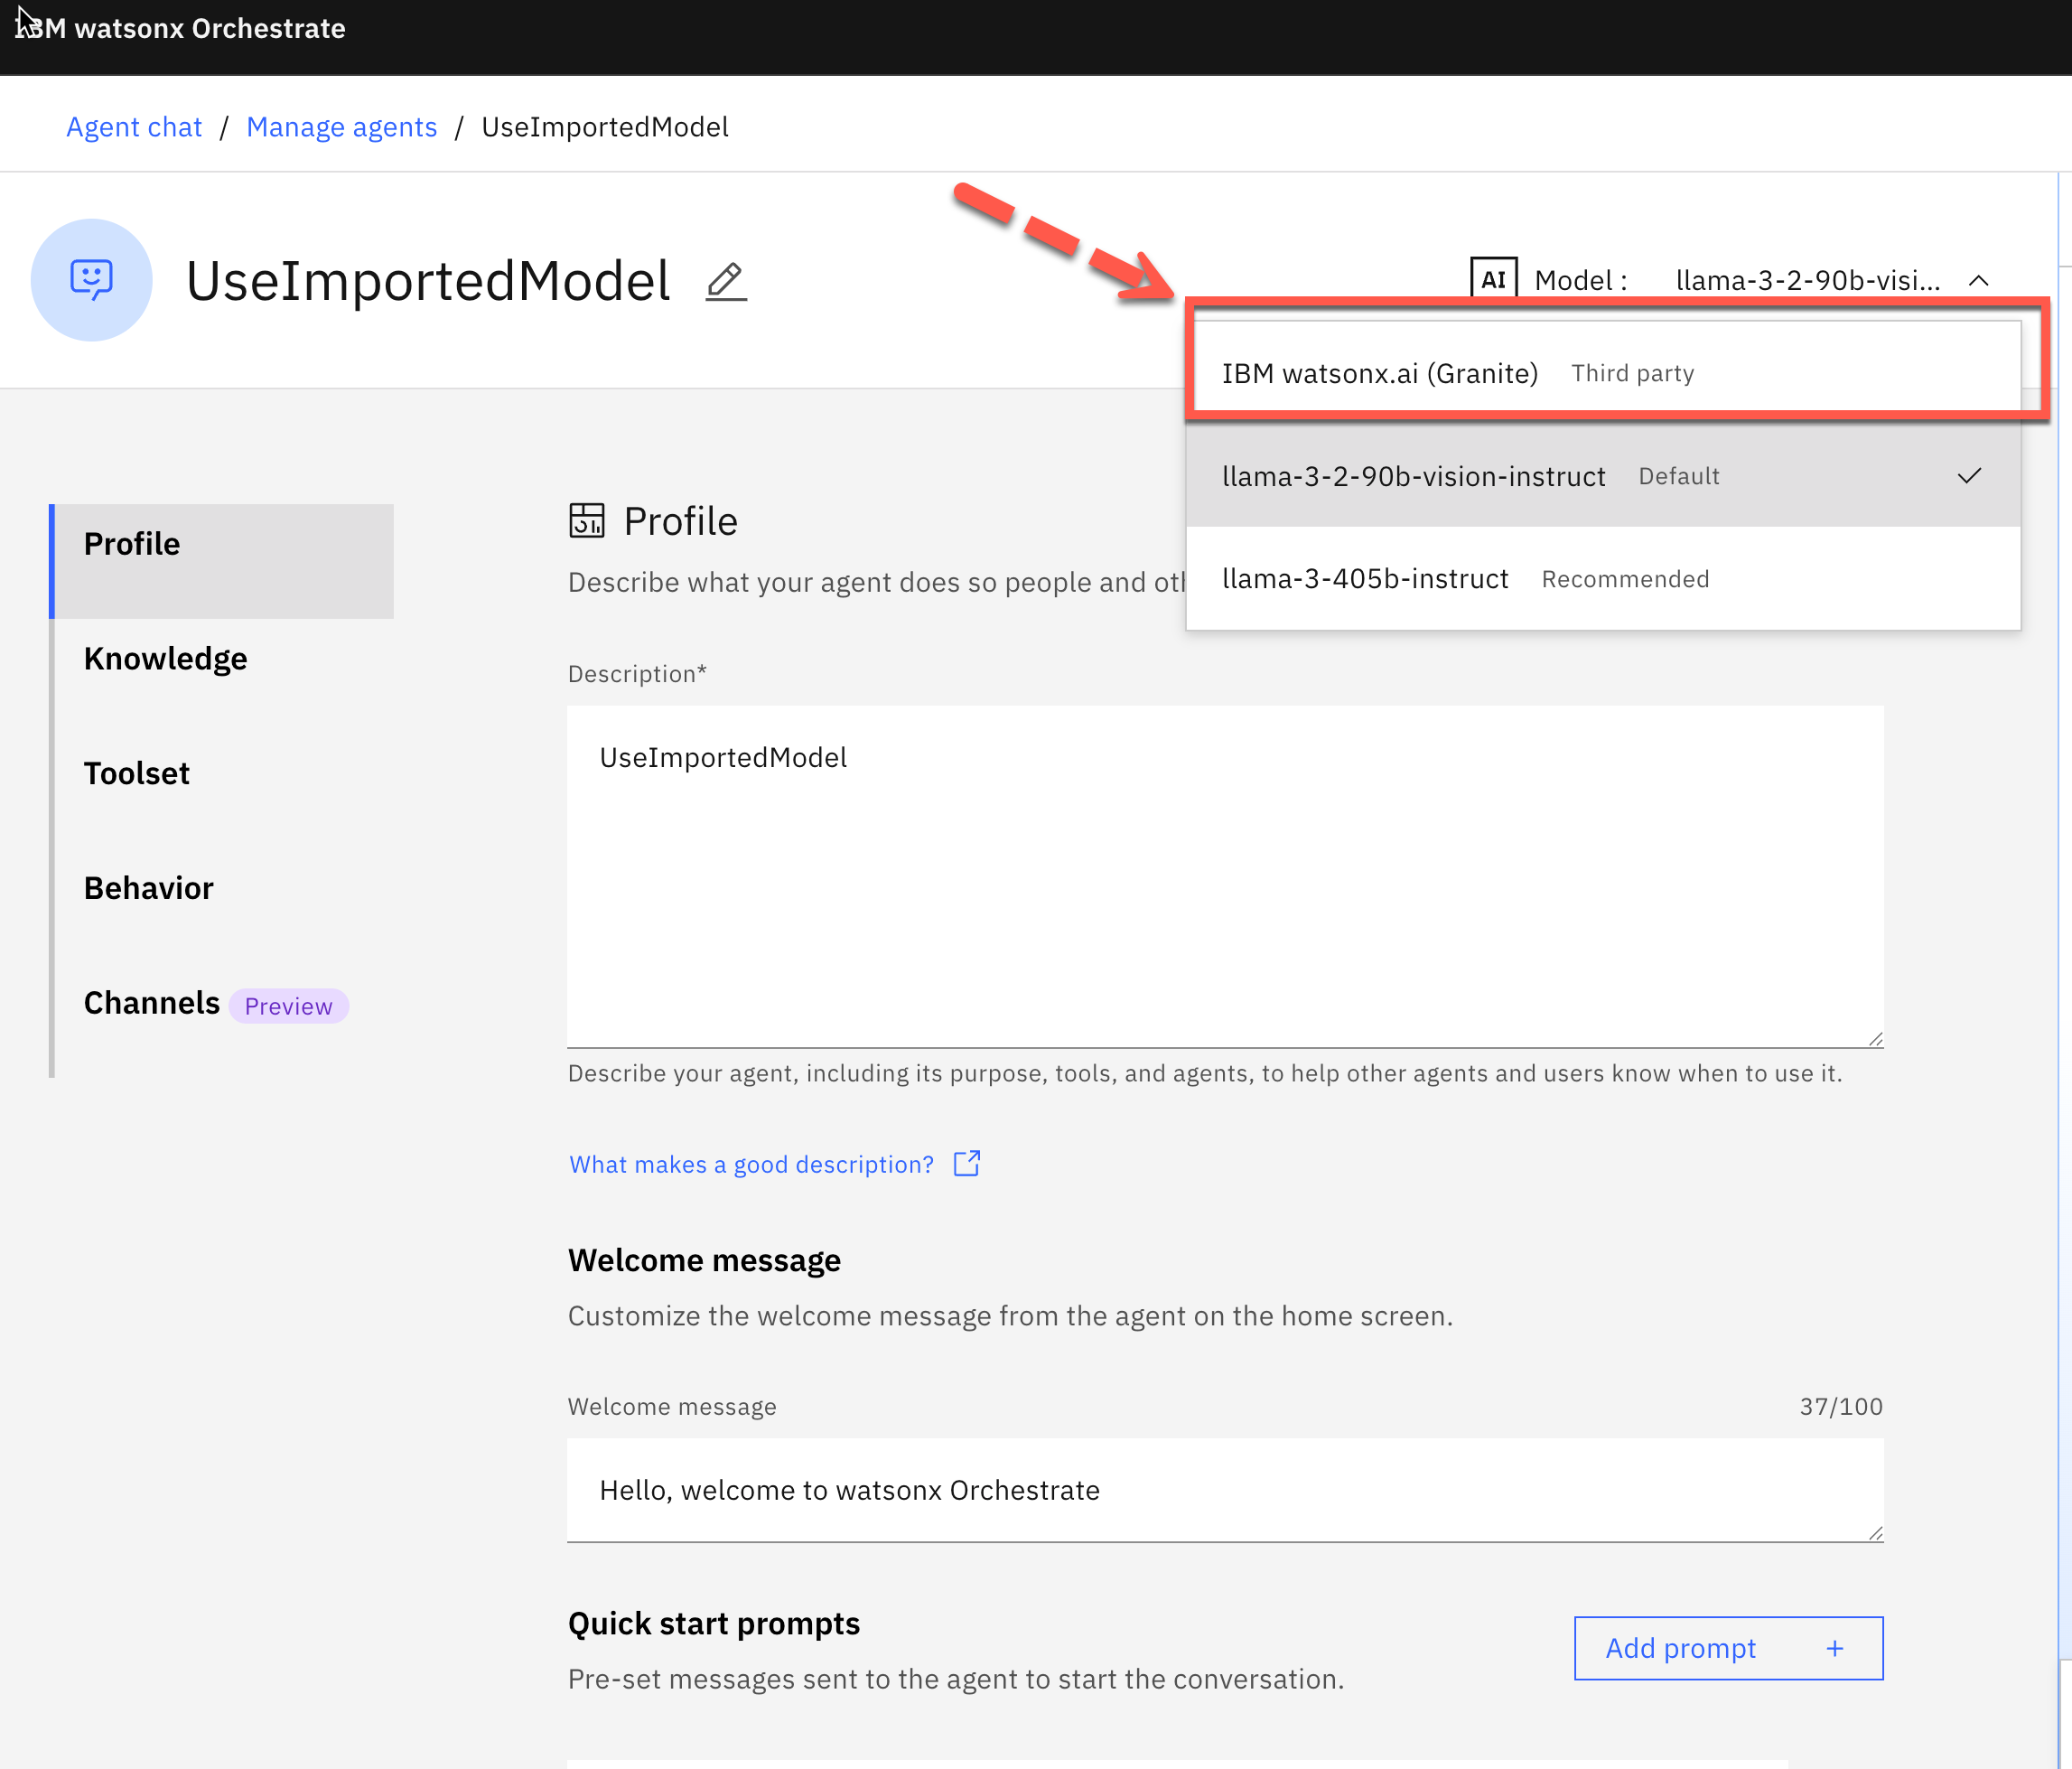Open the Toolset section
The height and width of the screenshot is (1769, 2072).
[137, 772]
